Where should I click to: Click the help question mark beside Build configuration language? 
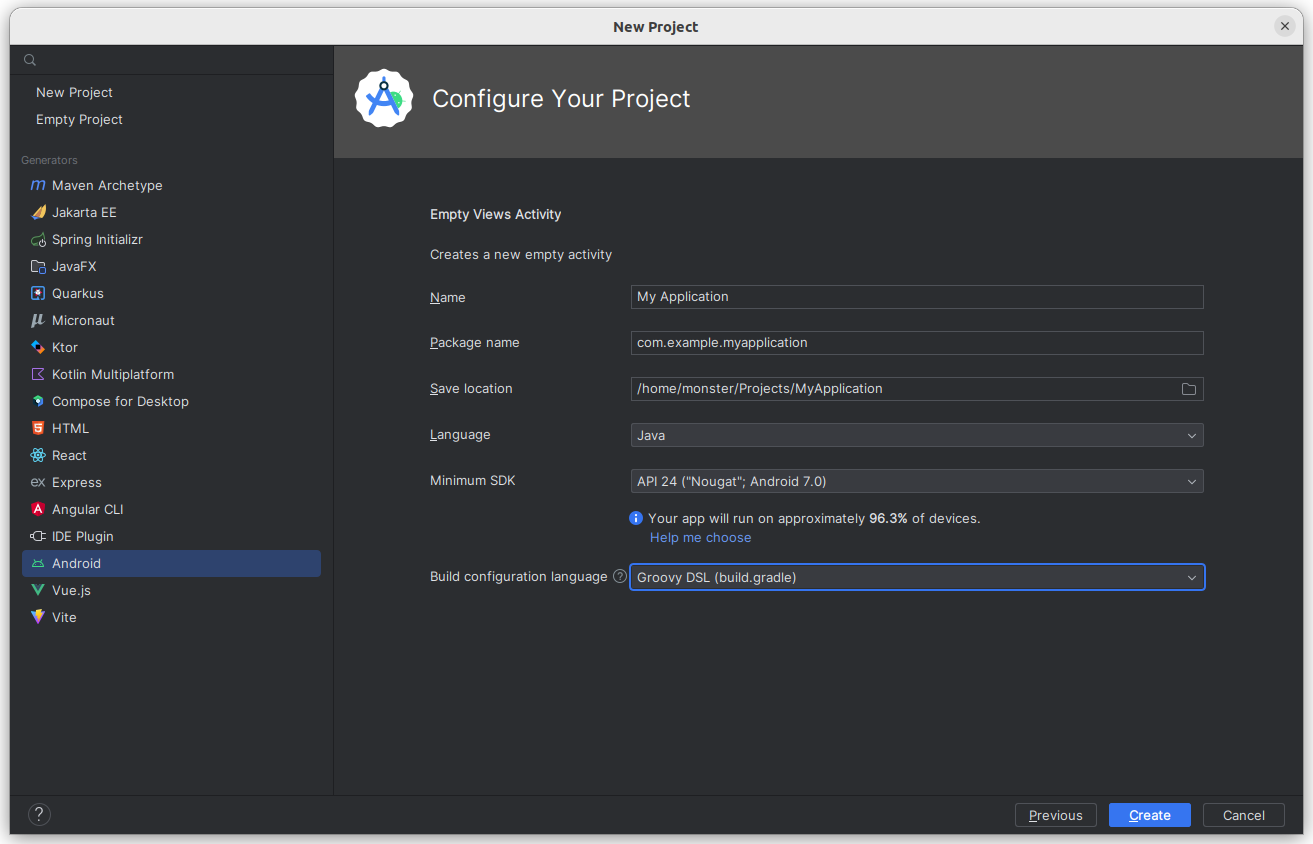(620, 576)
